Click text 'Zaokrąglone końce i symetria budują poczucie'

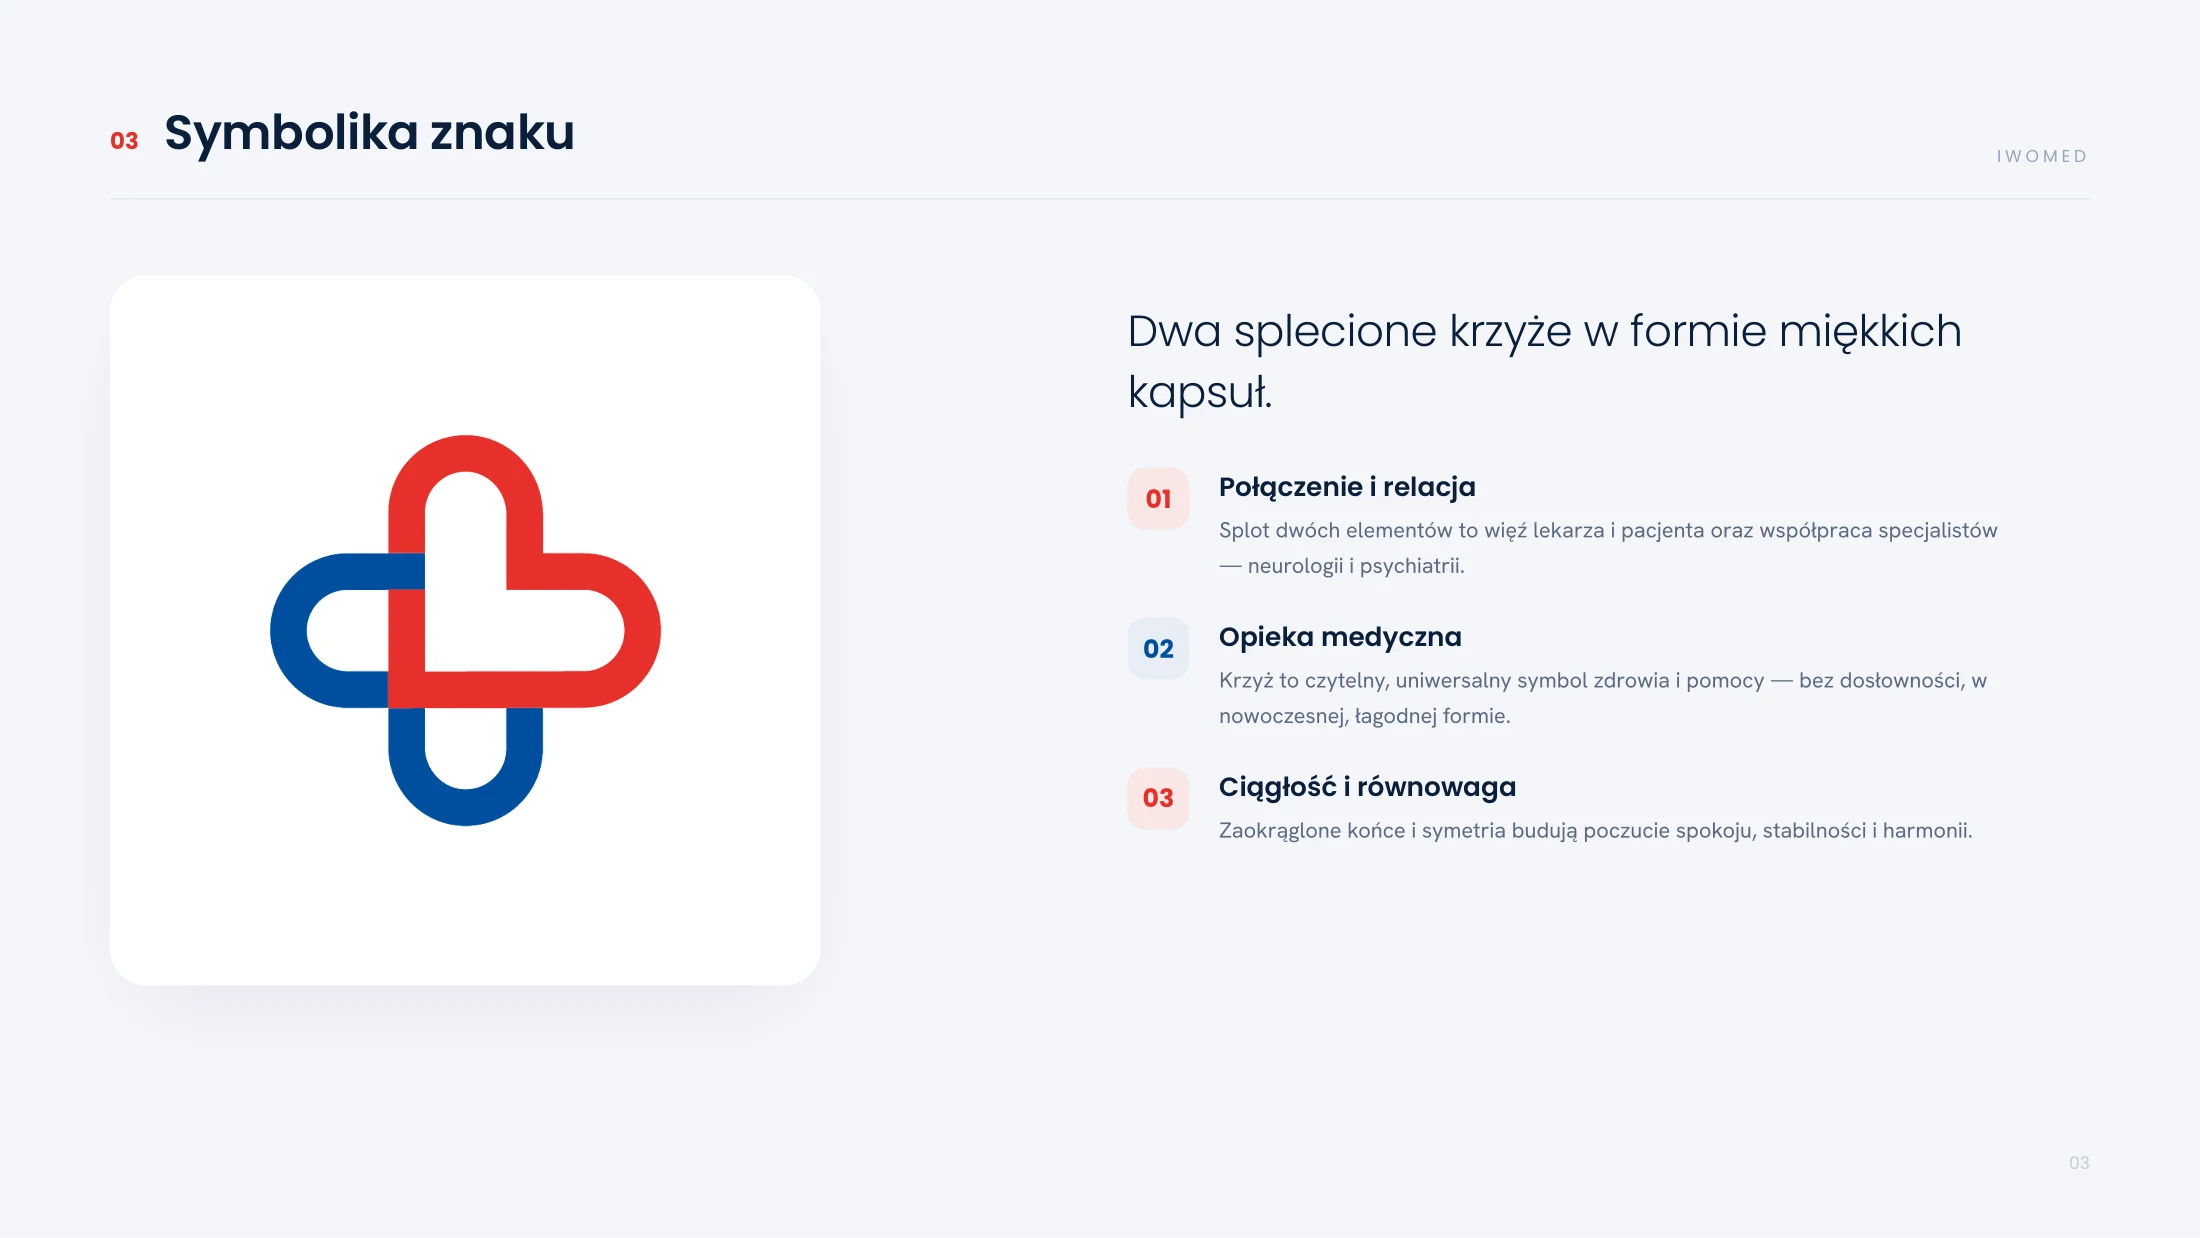tap(1444, 830)
